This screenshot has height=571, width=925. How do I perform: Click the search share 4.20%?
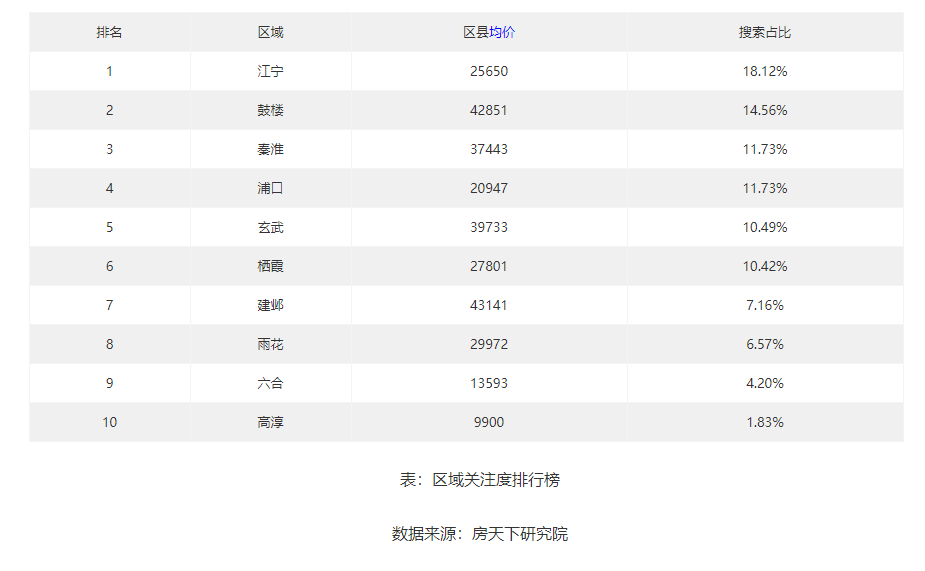point(765,383)
